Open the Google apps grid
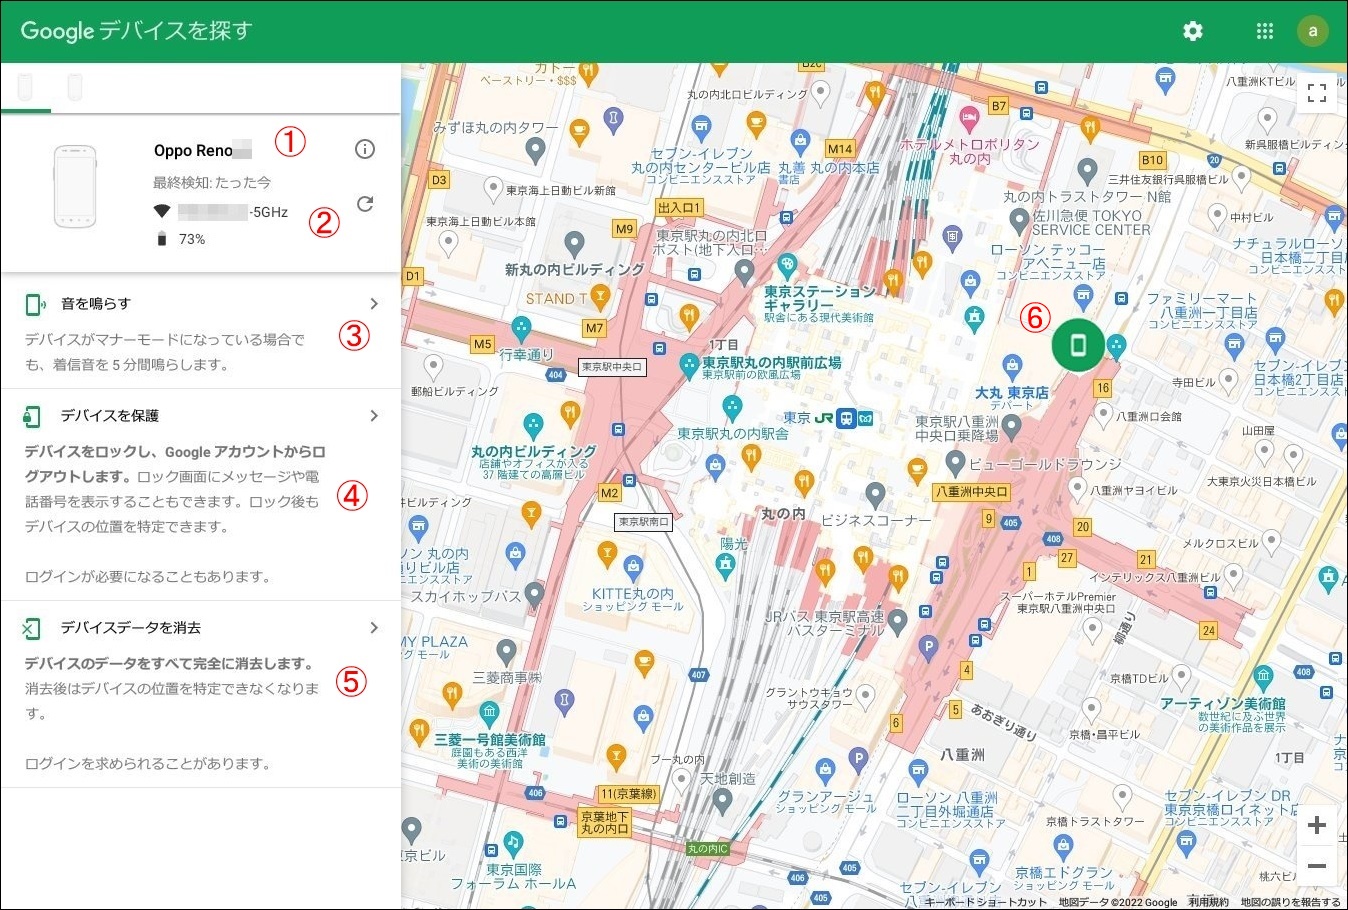The image size is (1348, 910). tap(1264, 31)
